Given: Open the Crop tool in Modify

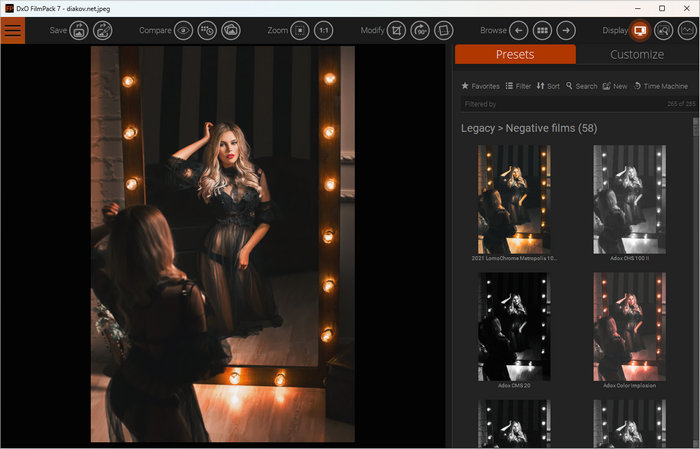Looking at the screenshot, I should tap(396, 30).
